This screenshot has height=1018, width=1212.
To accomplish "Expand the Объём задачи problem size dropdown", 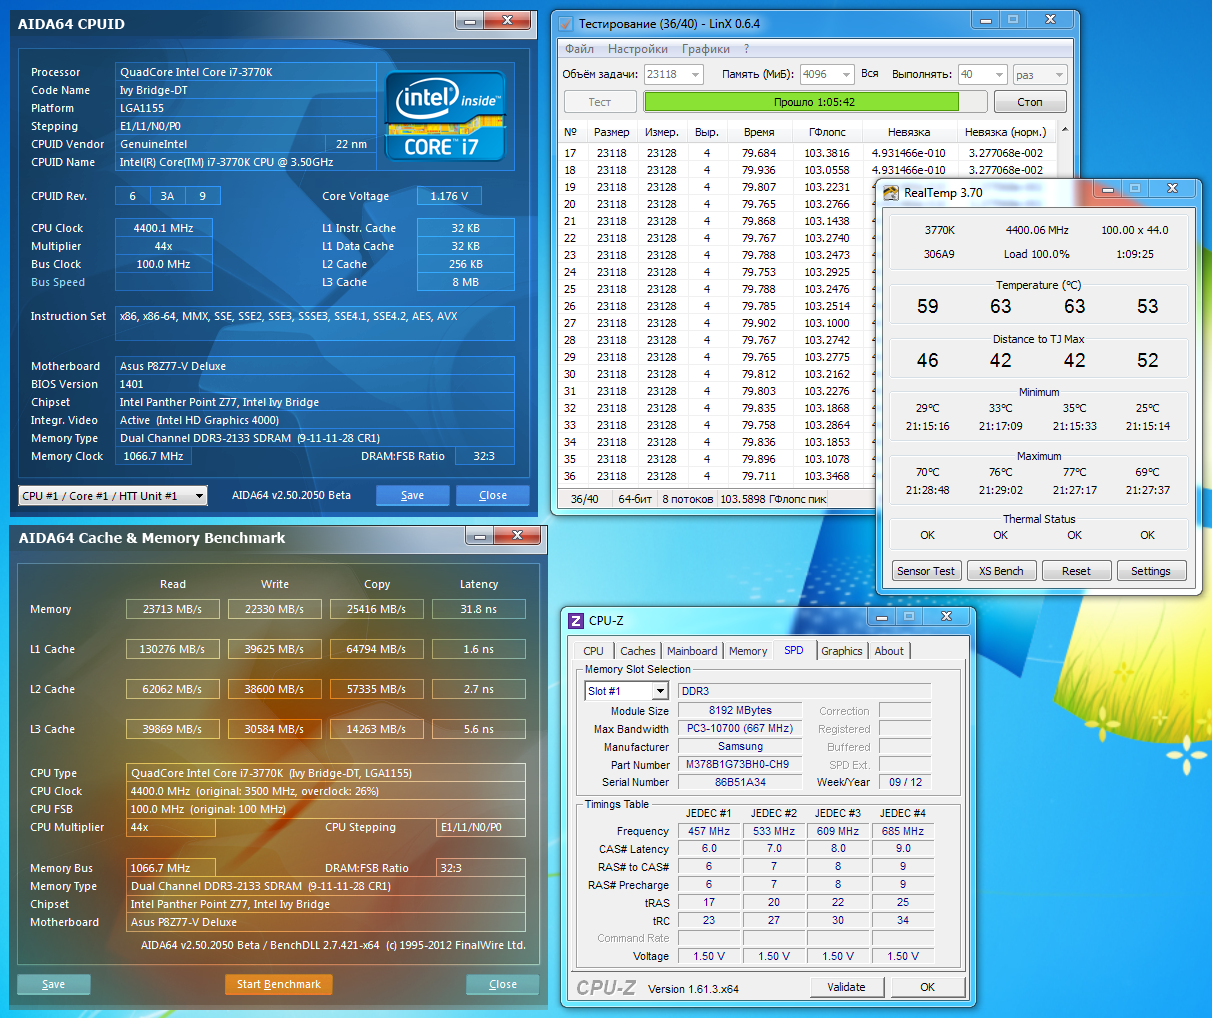I will [695, 75].
